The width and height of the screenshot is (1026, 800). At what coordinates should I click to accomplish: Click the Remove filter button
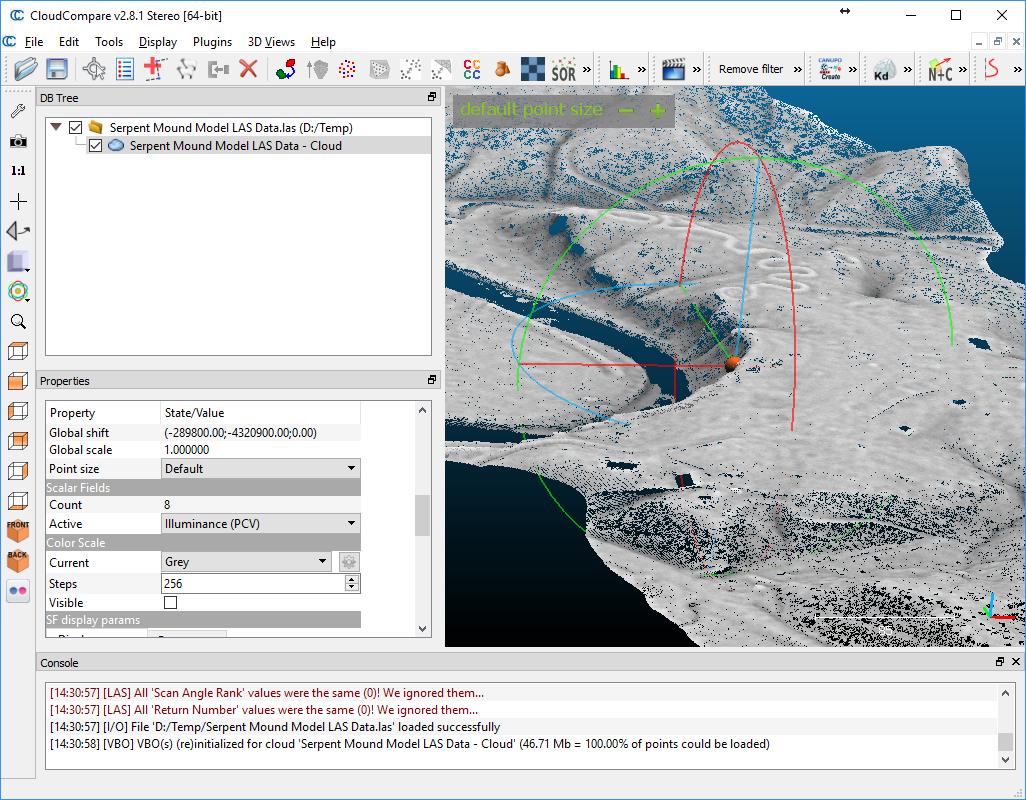pyautogui.click(x=751, y=69)
